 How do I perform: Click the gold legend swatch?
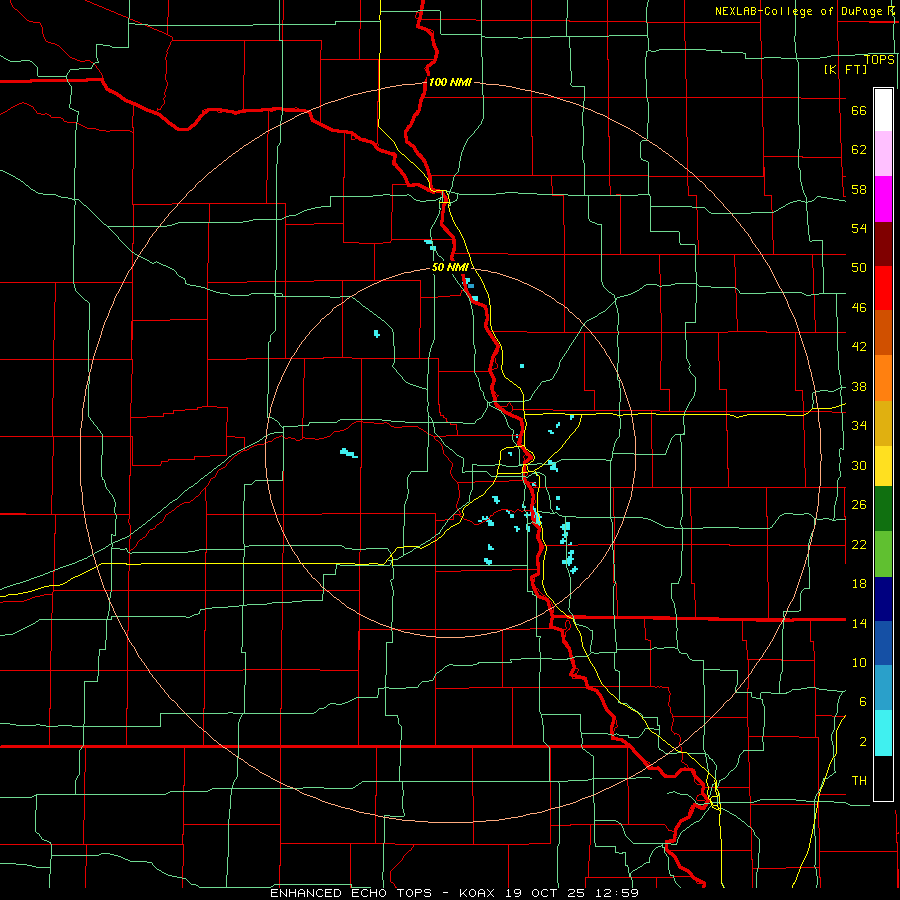pos(883,423)
